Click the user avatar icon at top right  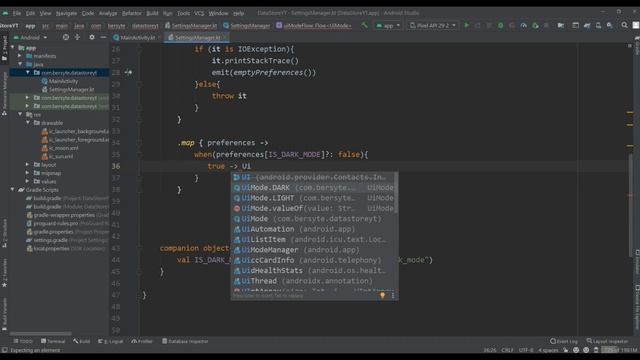tap(636, 25)
